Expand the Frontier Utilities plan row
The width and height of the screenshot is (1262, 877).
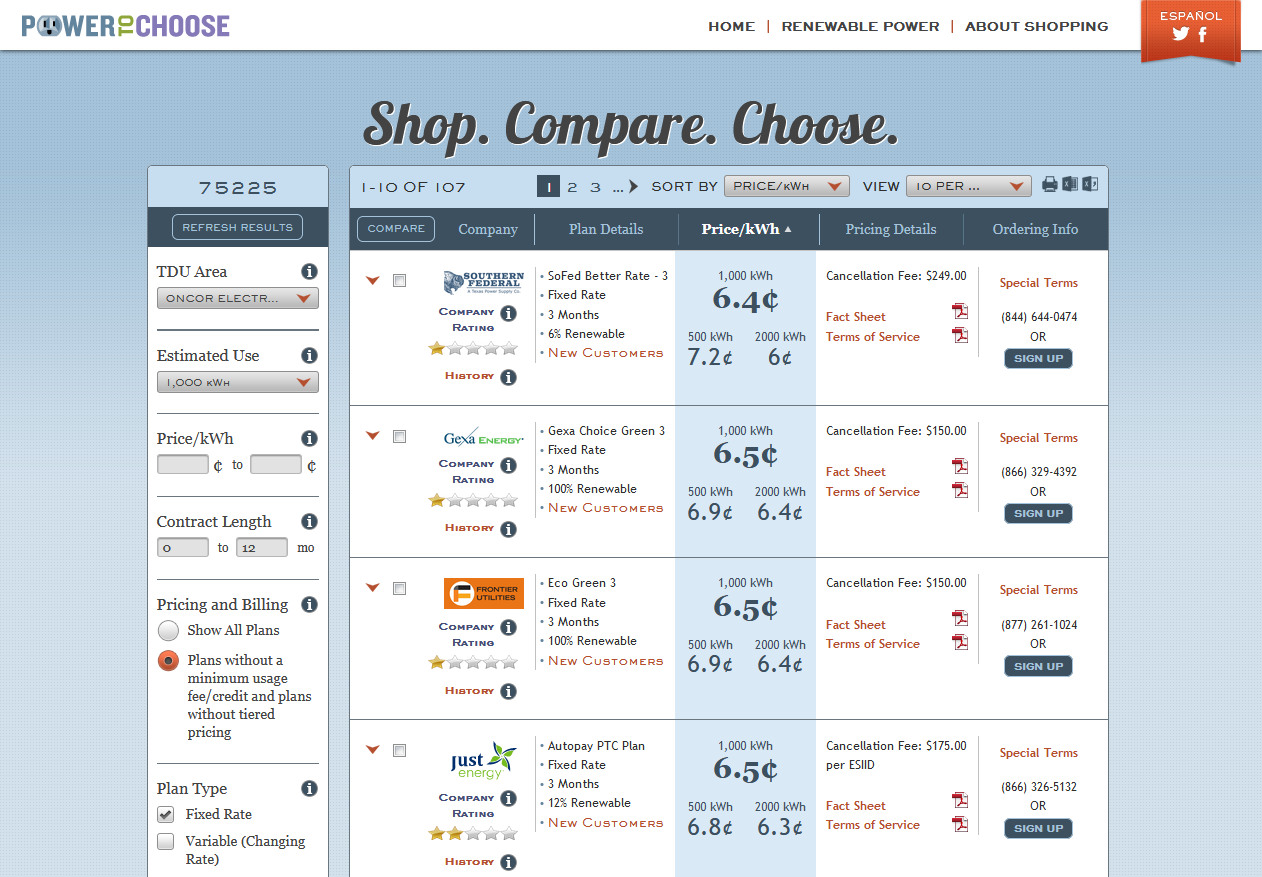click(373, 588)
